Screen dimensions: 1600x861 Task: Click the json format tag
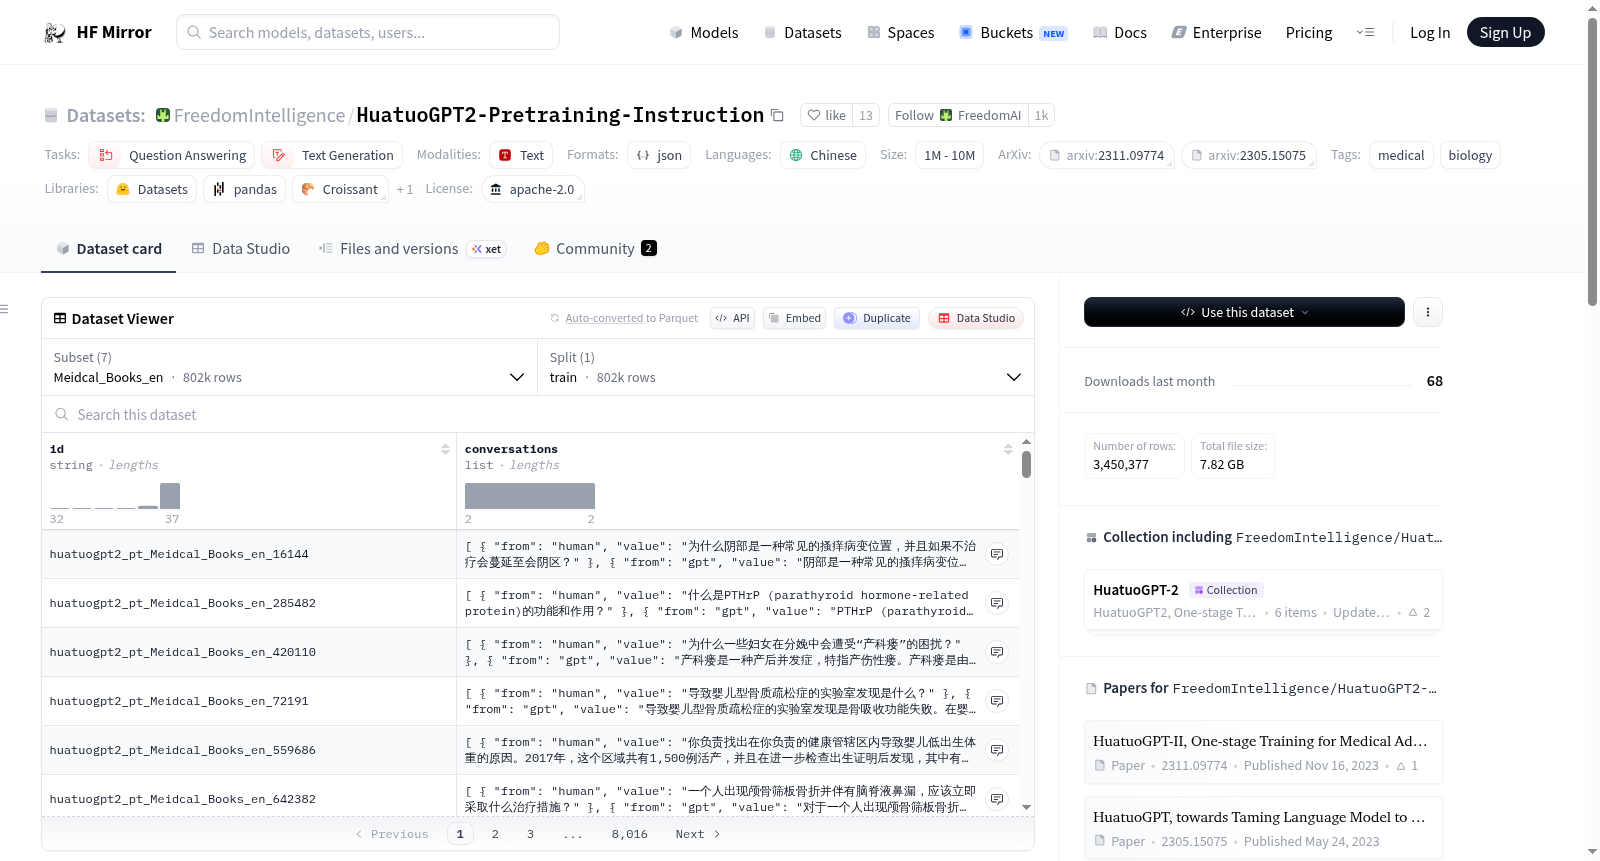[660, 155]
